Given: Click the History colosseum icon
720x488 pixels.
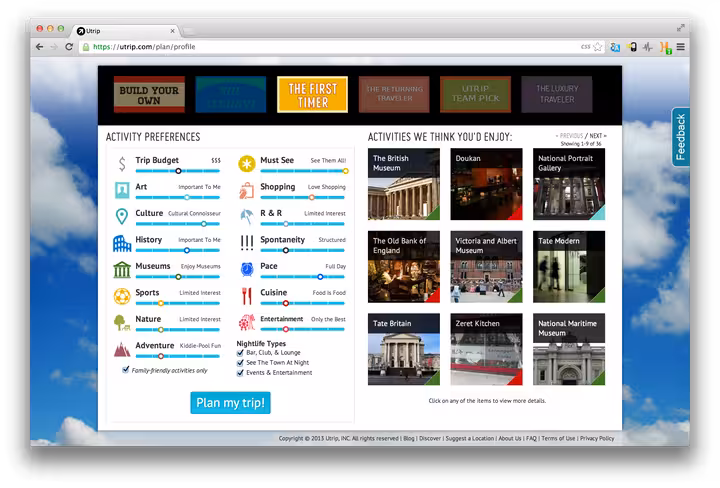Looking at the screenshot, I should 122,243.
